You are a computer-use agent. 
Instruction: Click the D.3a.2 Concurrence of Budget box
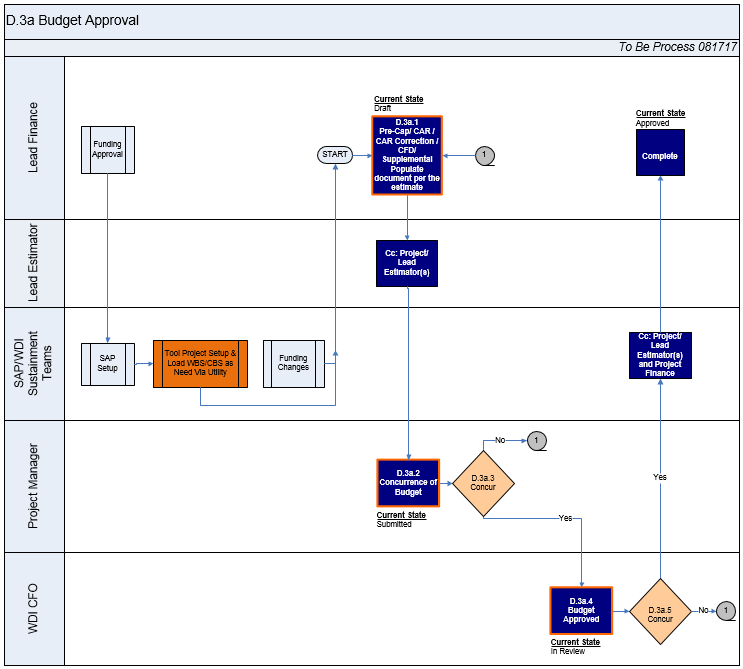click(408, 484)
